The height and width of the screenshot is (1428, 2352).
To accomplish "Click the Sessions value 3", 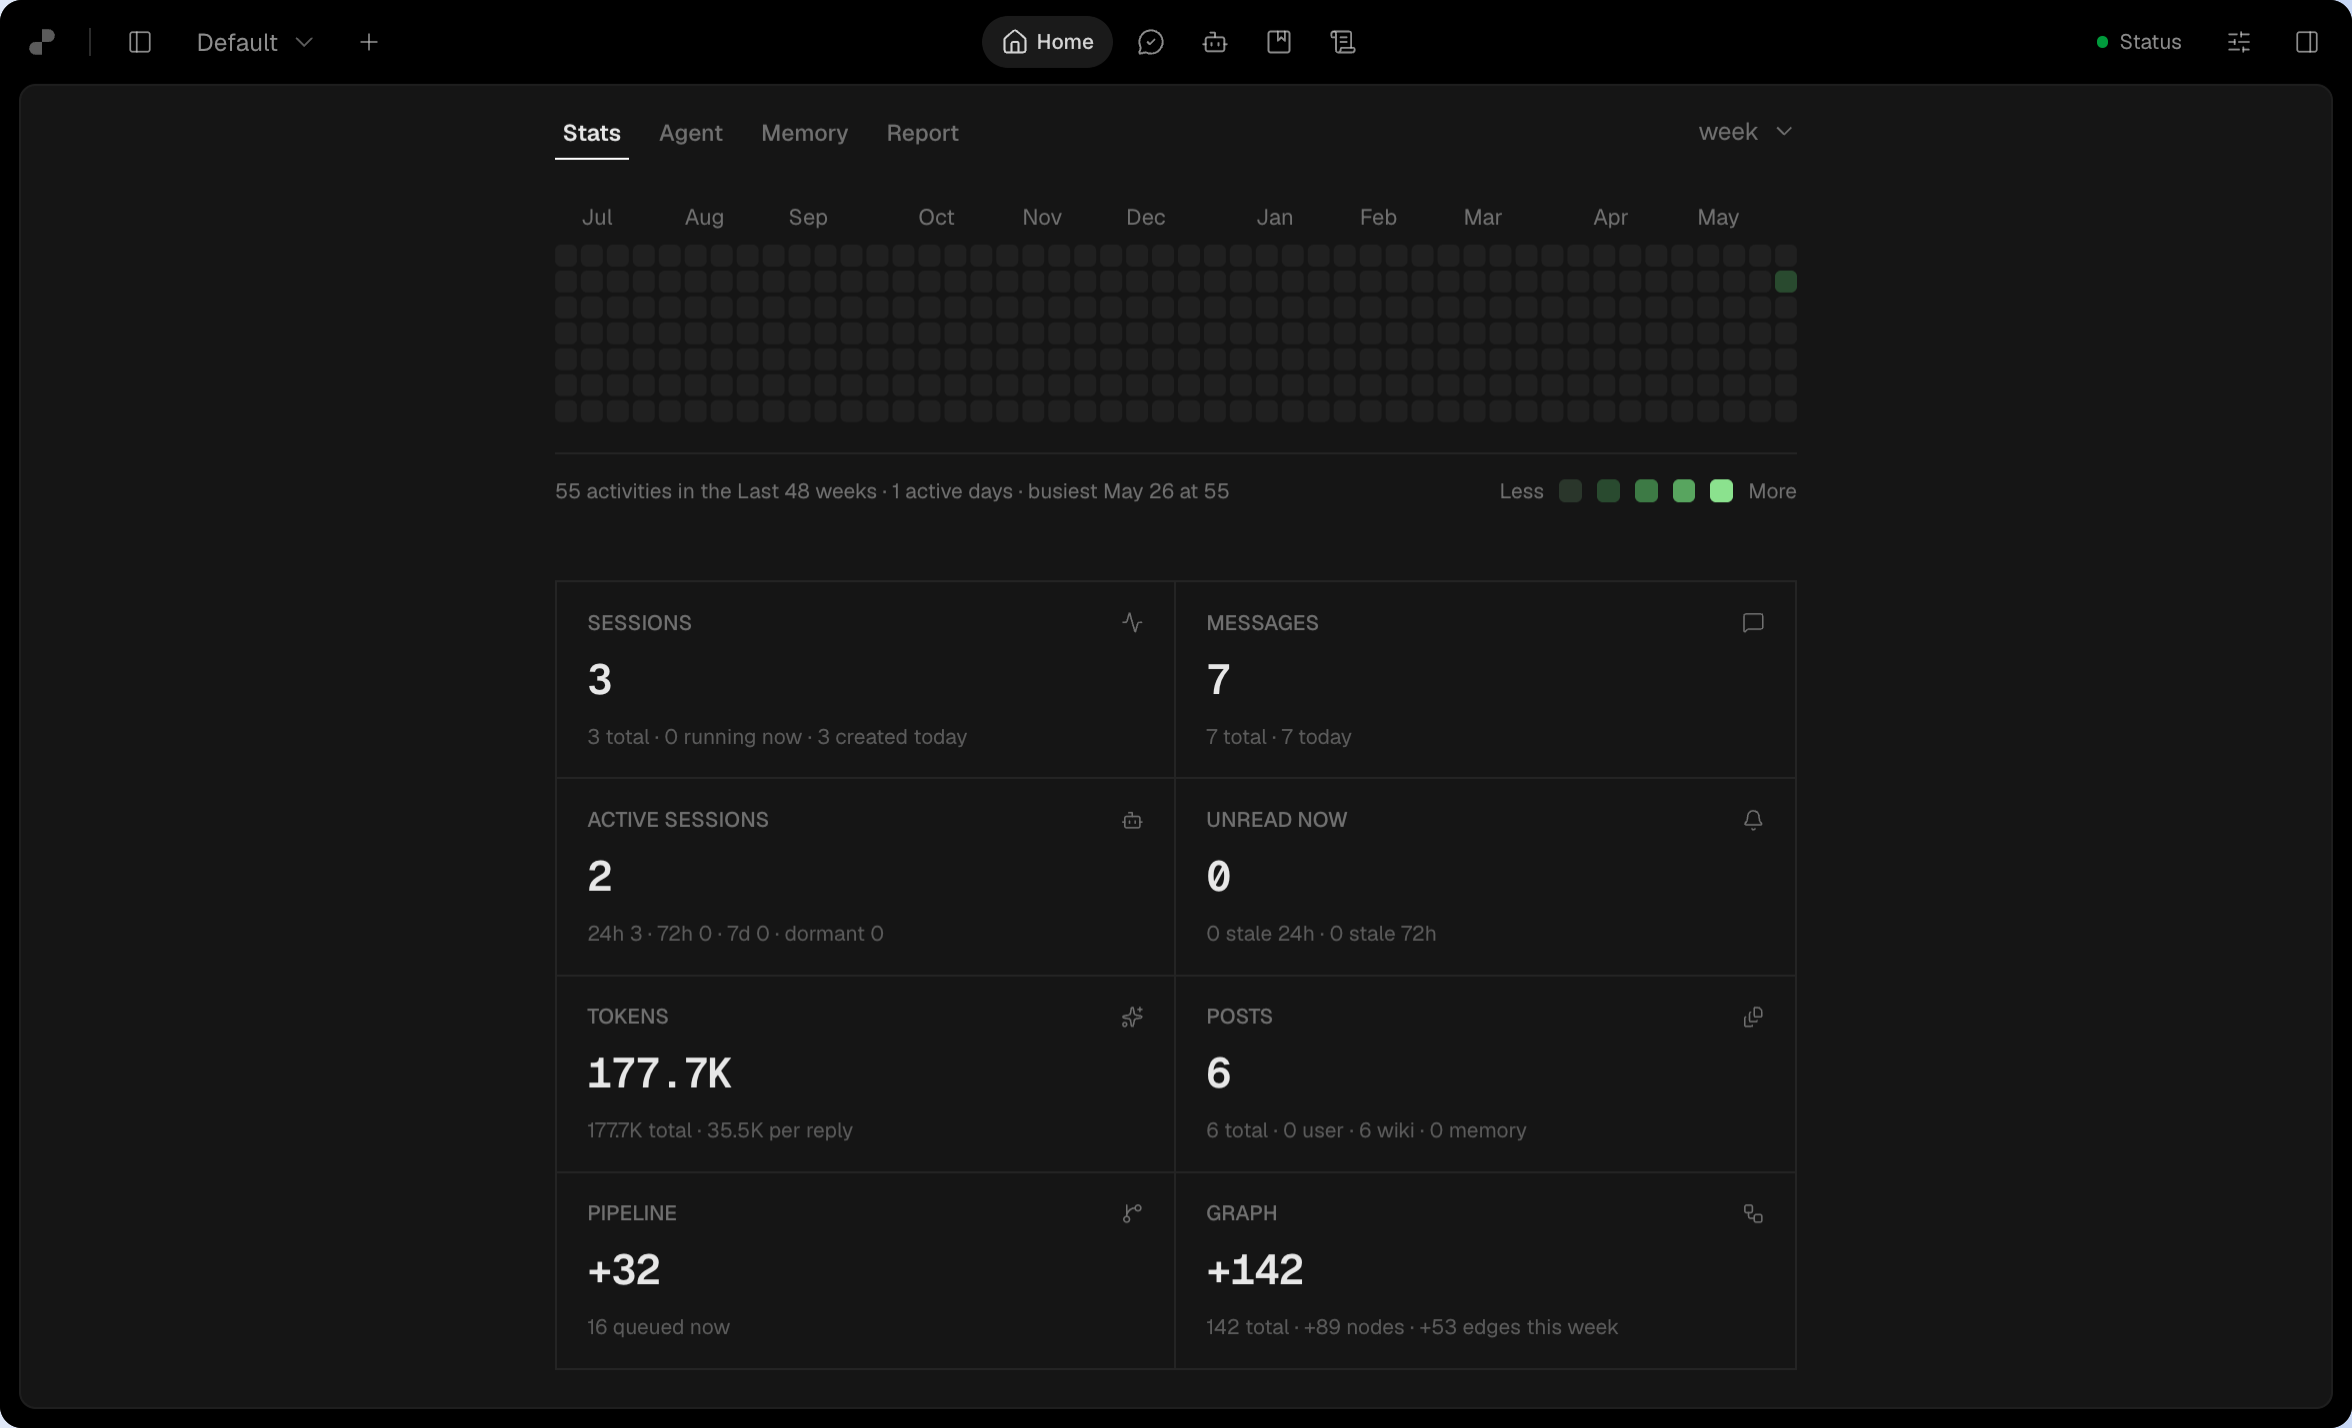I will pyautogui.click(x=600, y=680).
